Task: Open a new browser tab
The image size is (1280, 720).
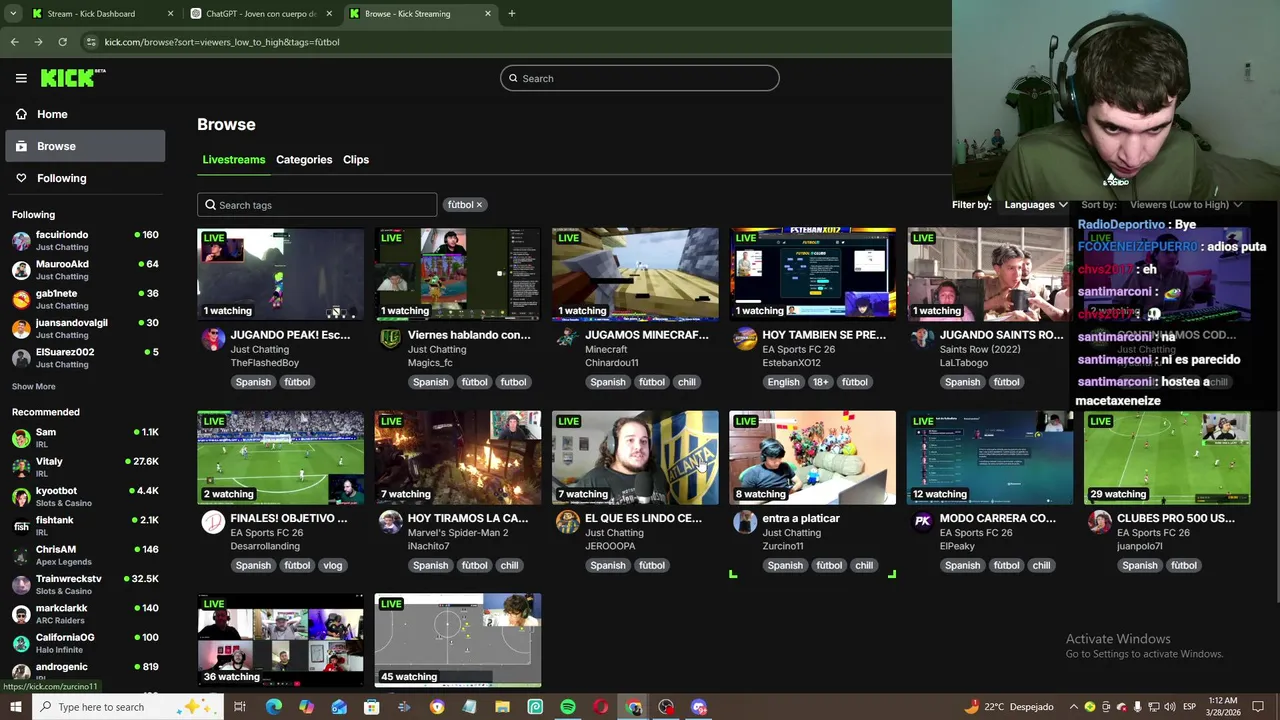Action: pyautogui.click(x=512, y=14)
